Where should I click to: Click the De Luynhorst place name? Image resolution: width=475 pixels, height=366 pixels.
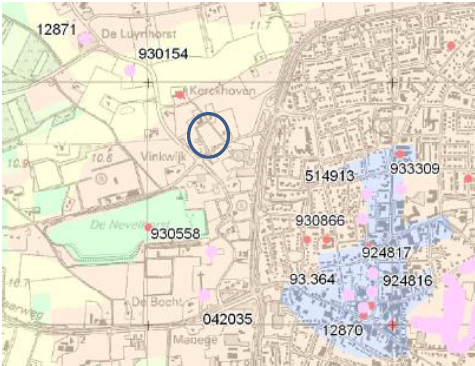click(x=139, y=34)
